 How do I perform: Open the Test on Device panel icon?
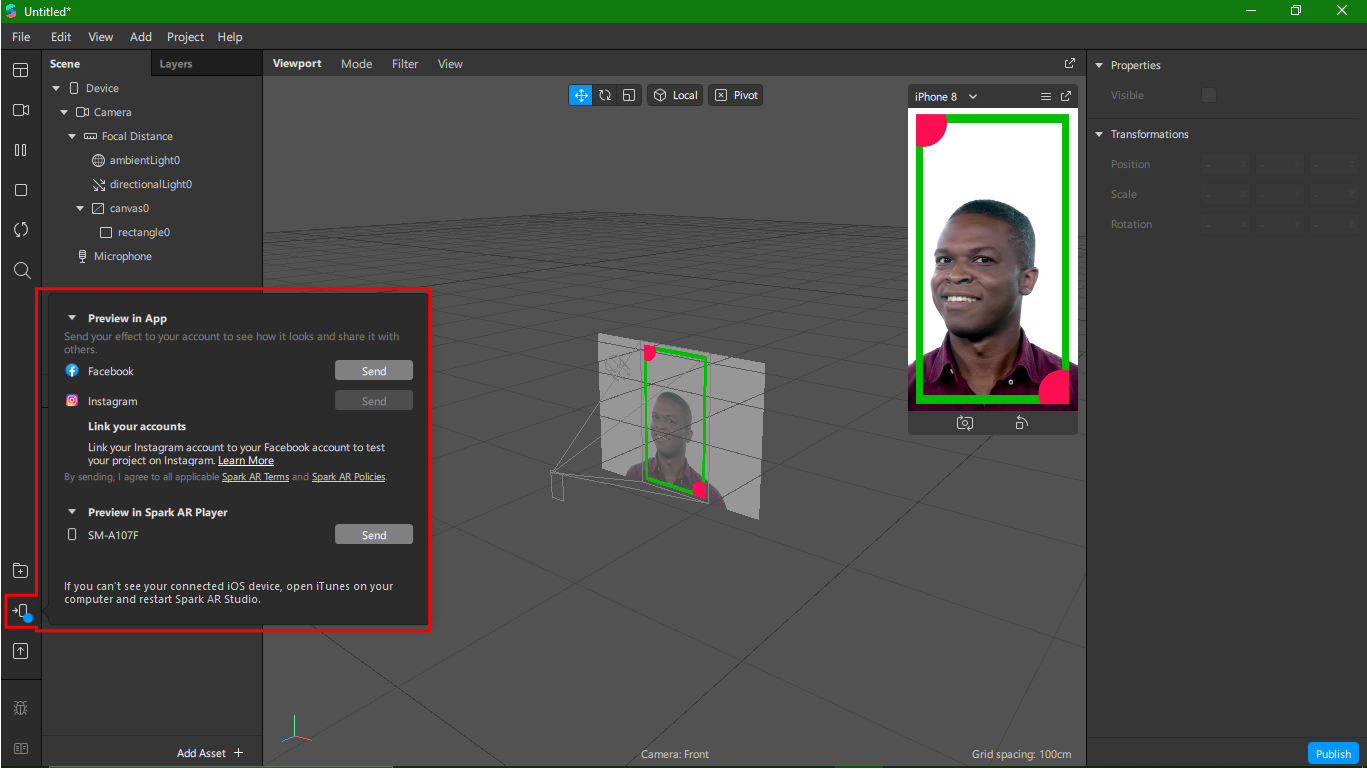click(20, 613)
